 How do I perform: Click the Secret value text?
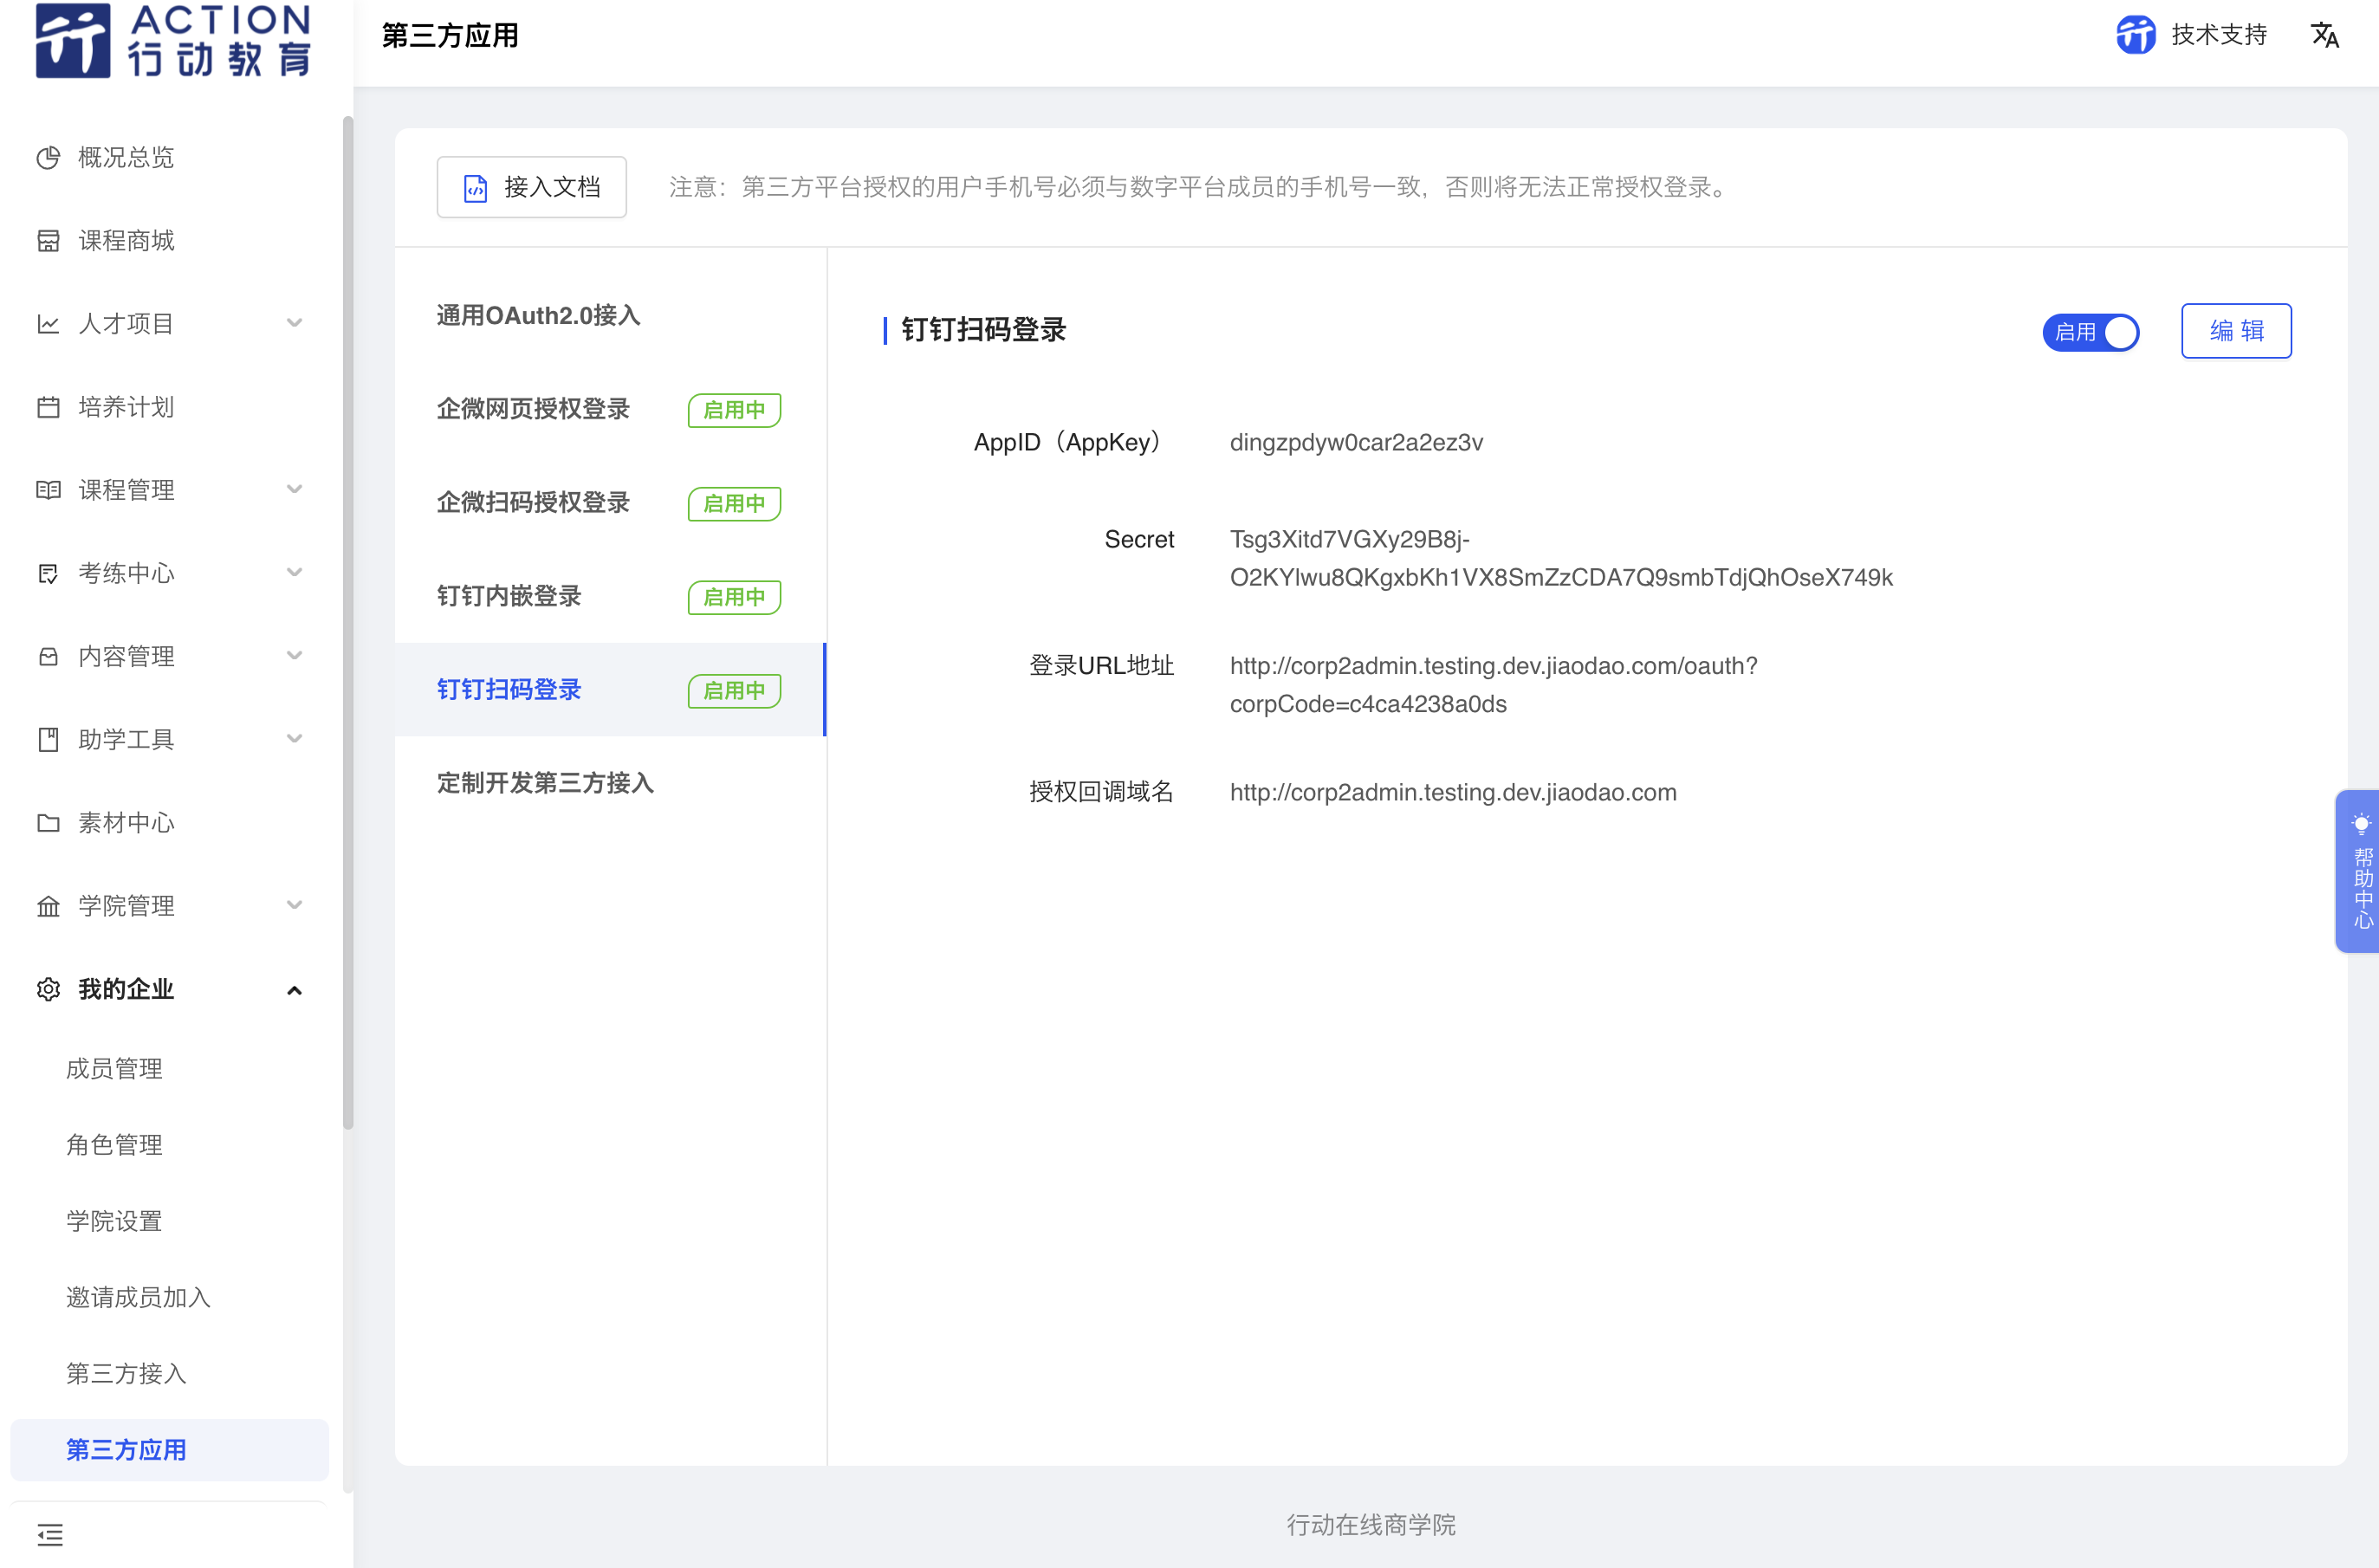point(1561,558)
